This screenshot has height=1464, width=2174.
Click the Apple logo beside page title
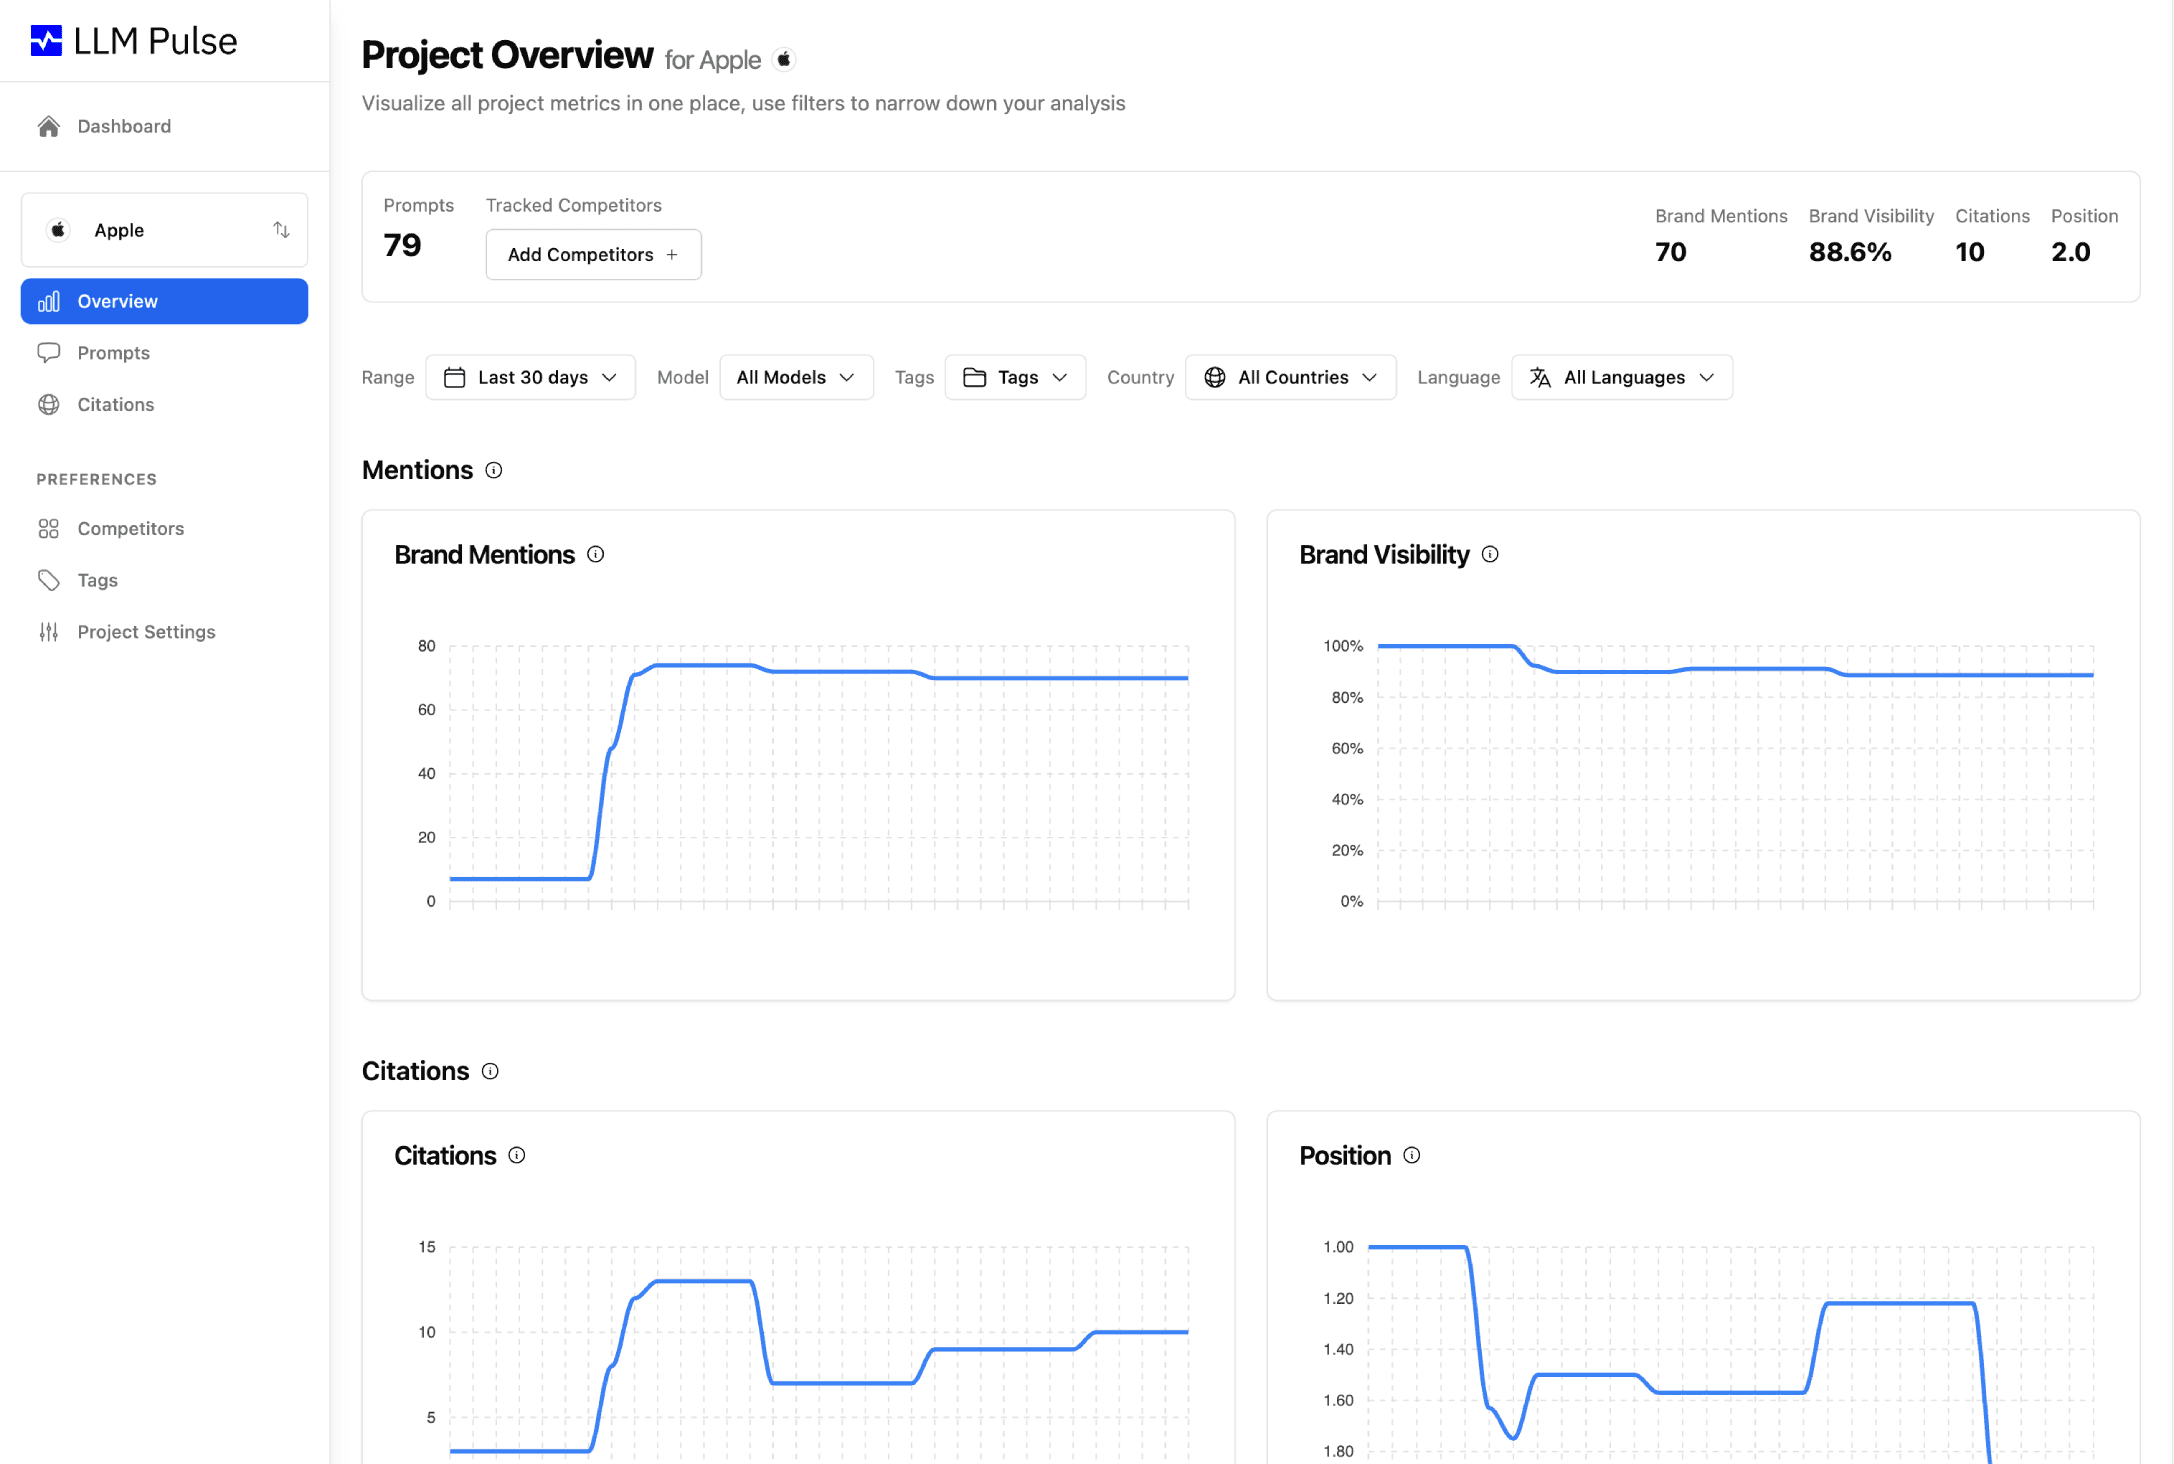click(x=785, y=59)
